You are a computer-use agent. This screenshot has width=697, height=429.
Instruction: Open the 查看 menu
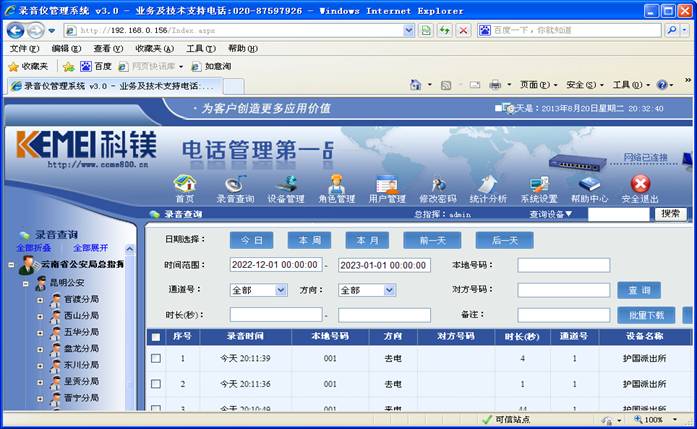coord(108,48)
